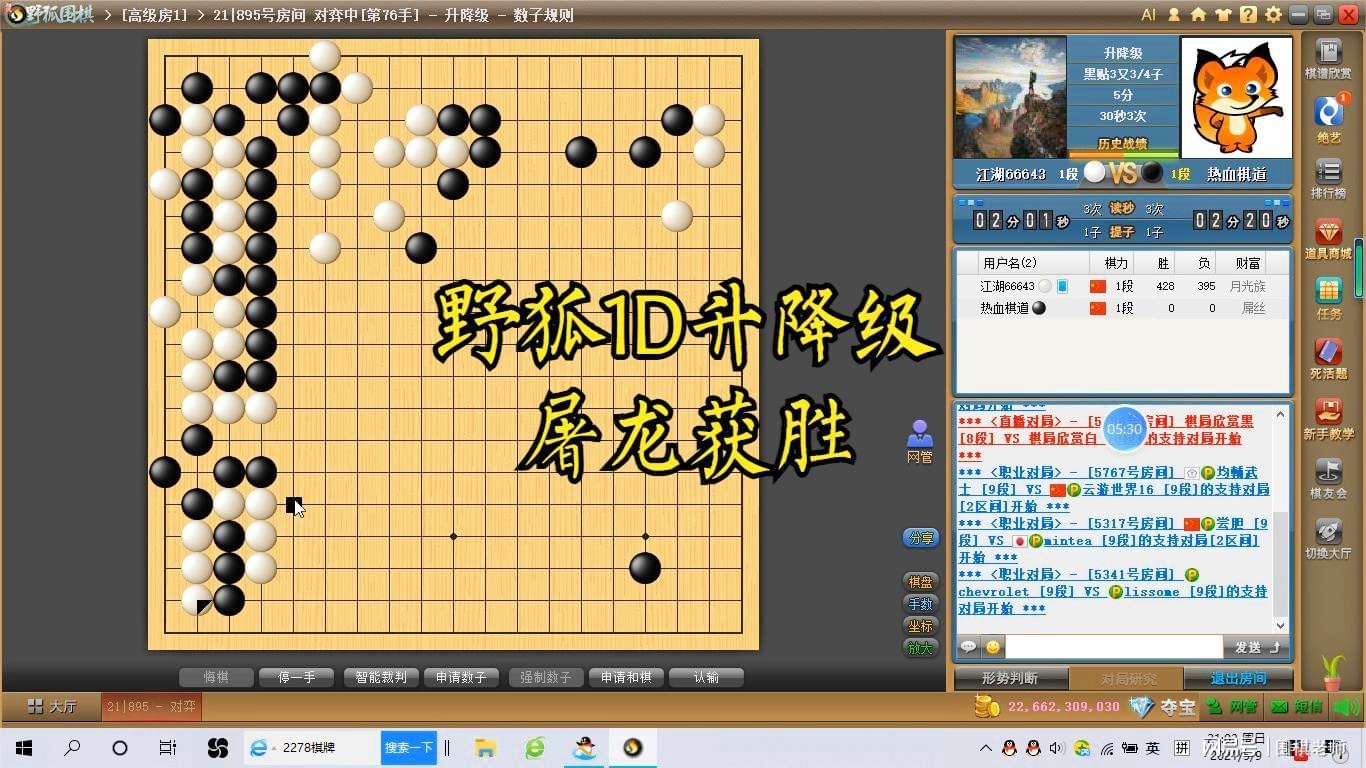Open the 新手教学 tutorial sidebar icon
Viewport: 1366px width, 768px height.
point(1328,418)
